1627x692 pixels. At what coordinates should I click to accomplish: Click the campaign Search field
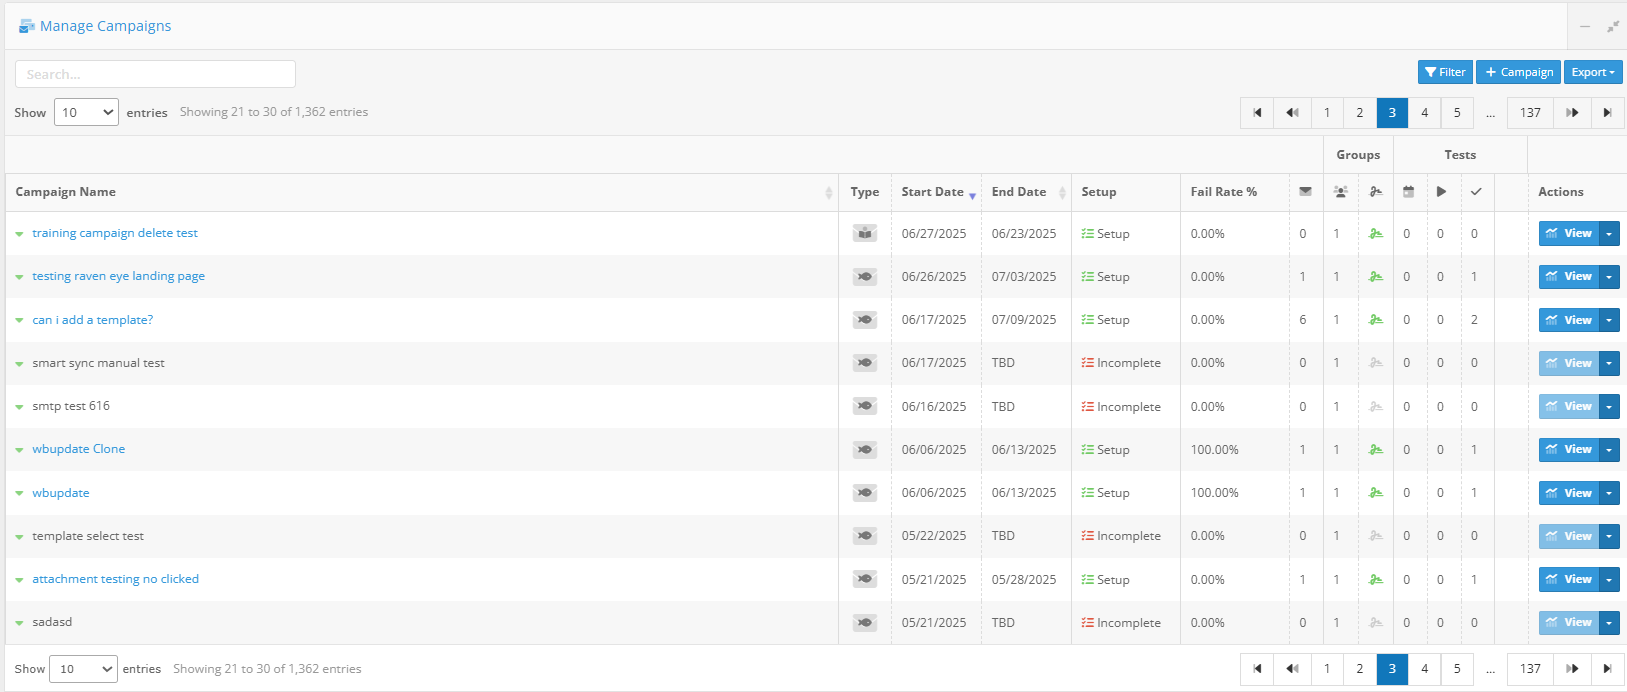click(155, 74)
